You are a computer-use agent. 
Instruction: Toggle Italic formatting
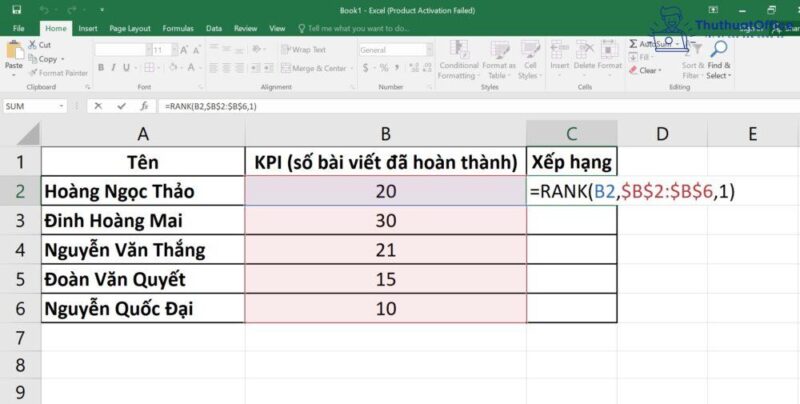[113, 68]
